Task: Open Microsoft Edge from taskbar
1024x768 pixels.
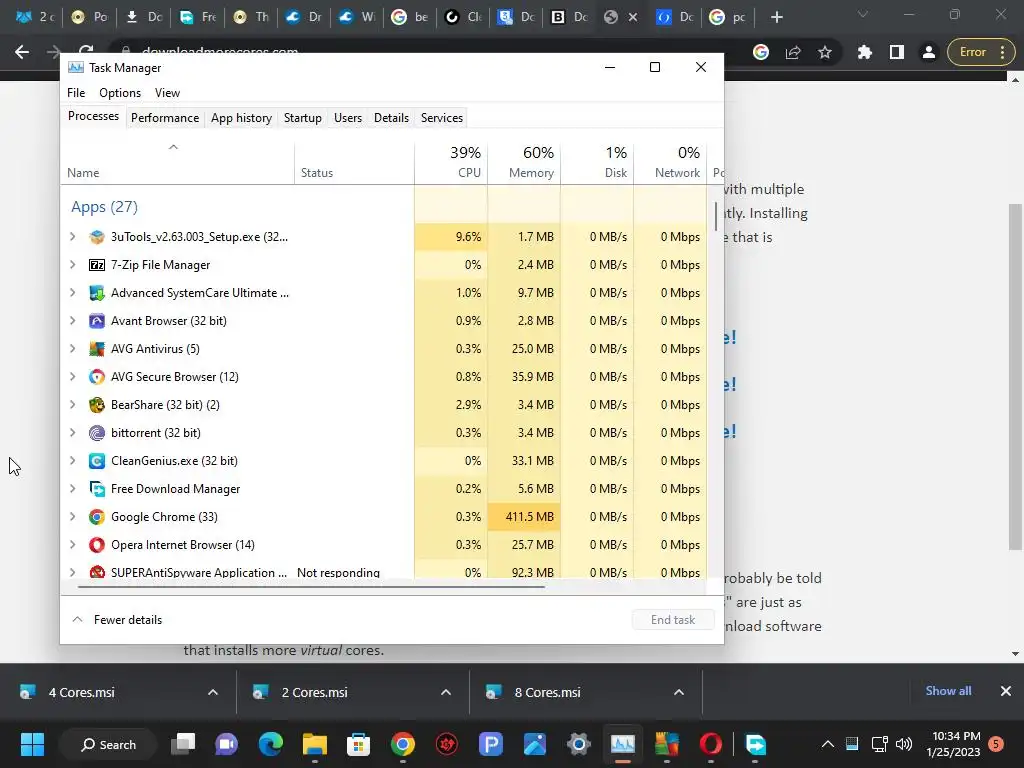Action: [x=270, y=744]
